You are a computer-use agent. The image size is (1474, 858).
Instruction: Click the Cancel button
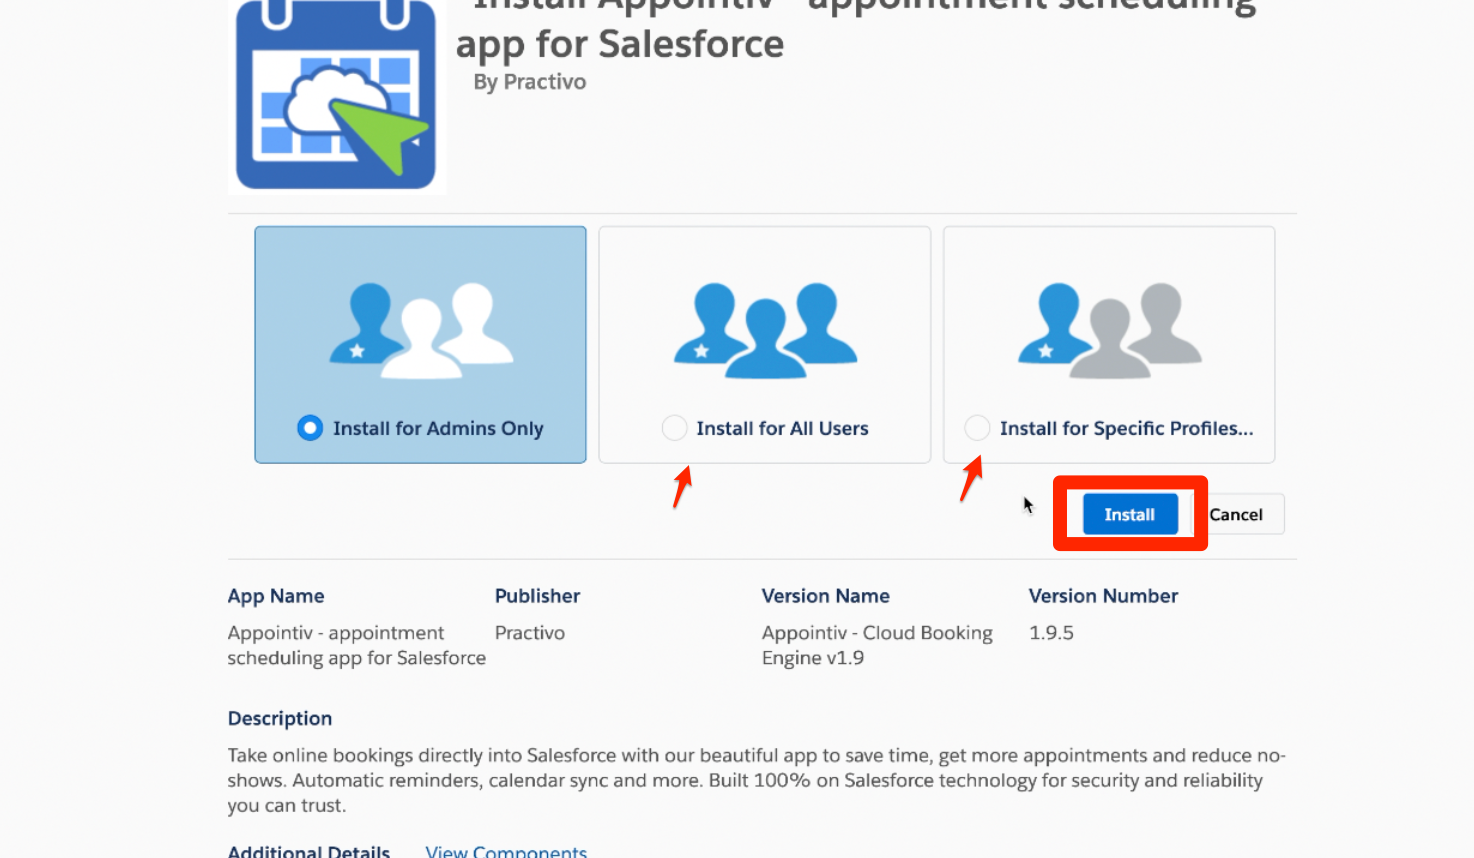tap(1237, 514)
